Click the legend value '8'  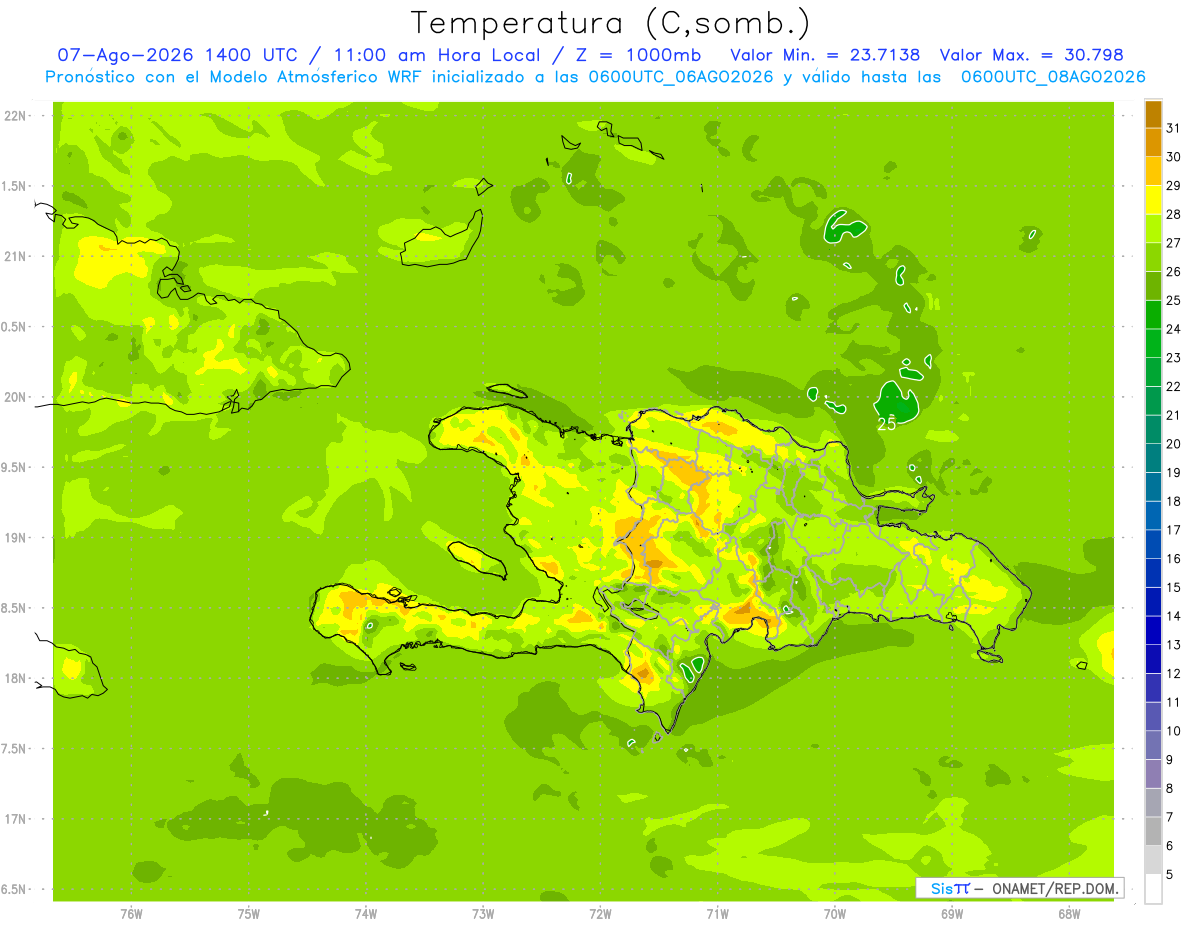coord(1169,788)
